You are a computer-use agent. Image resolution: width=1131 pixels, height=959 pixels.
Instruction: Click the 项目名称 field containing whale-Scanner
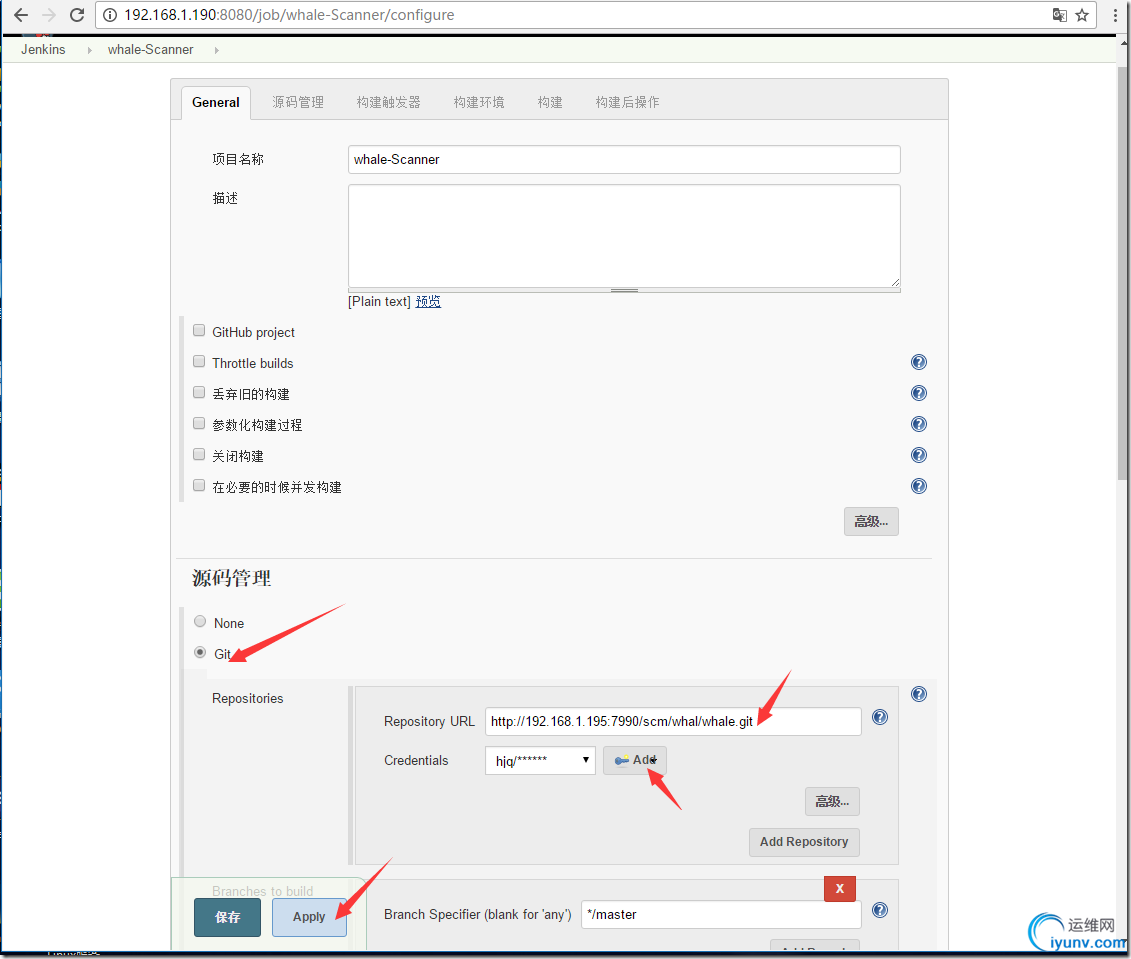click(624, 159)
